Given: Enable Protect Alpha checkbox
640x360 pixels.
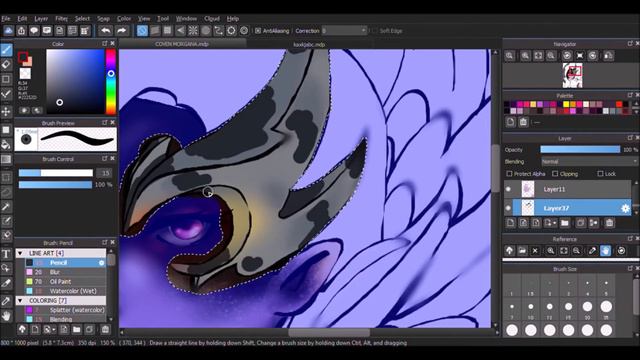Looking at the screenshot, I should [509, 174].
